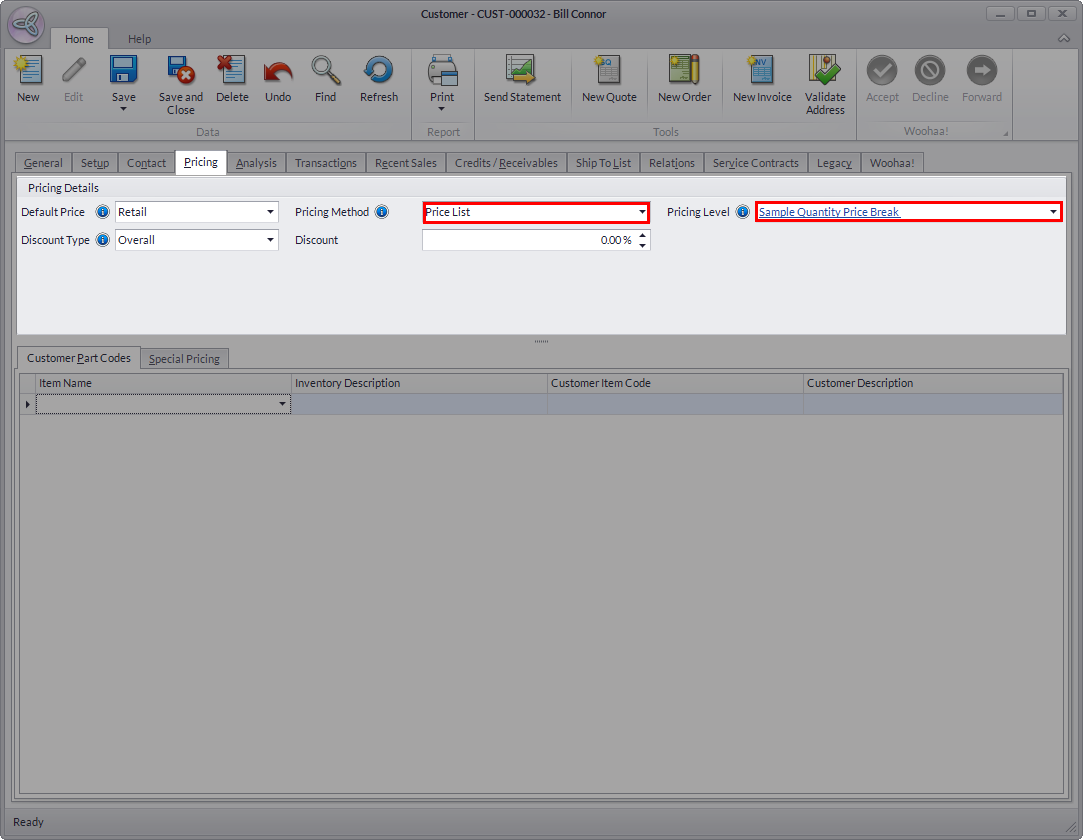The height and width of the screenshot is (840, 1083).
Task: Click the New customer icon
Action: (28, 72)
